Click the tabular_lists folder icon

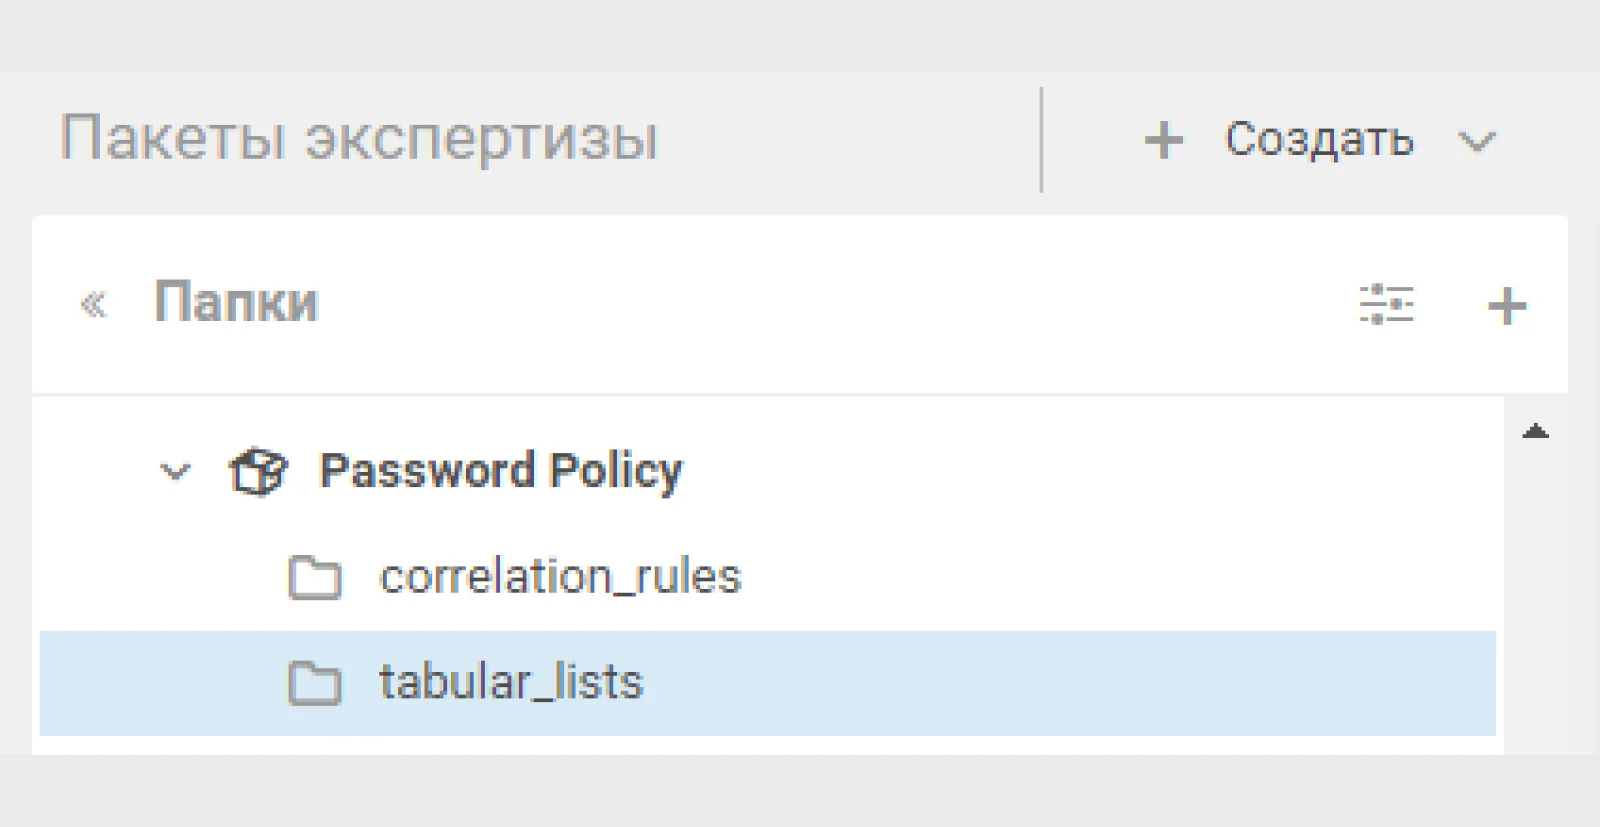[x=315, y=684]
